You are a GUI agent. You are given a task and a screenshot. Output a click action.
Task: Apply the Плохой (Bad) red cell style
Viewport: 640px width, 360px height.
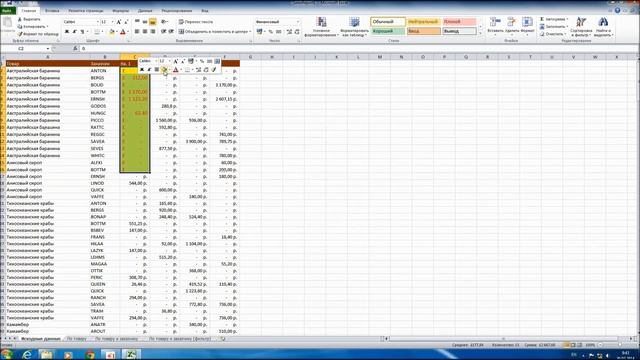[x=459, y=21]
